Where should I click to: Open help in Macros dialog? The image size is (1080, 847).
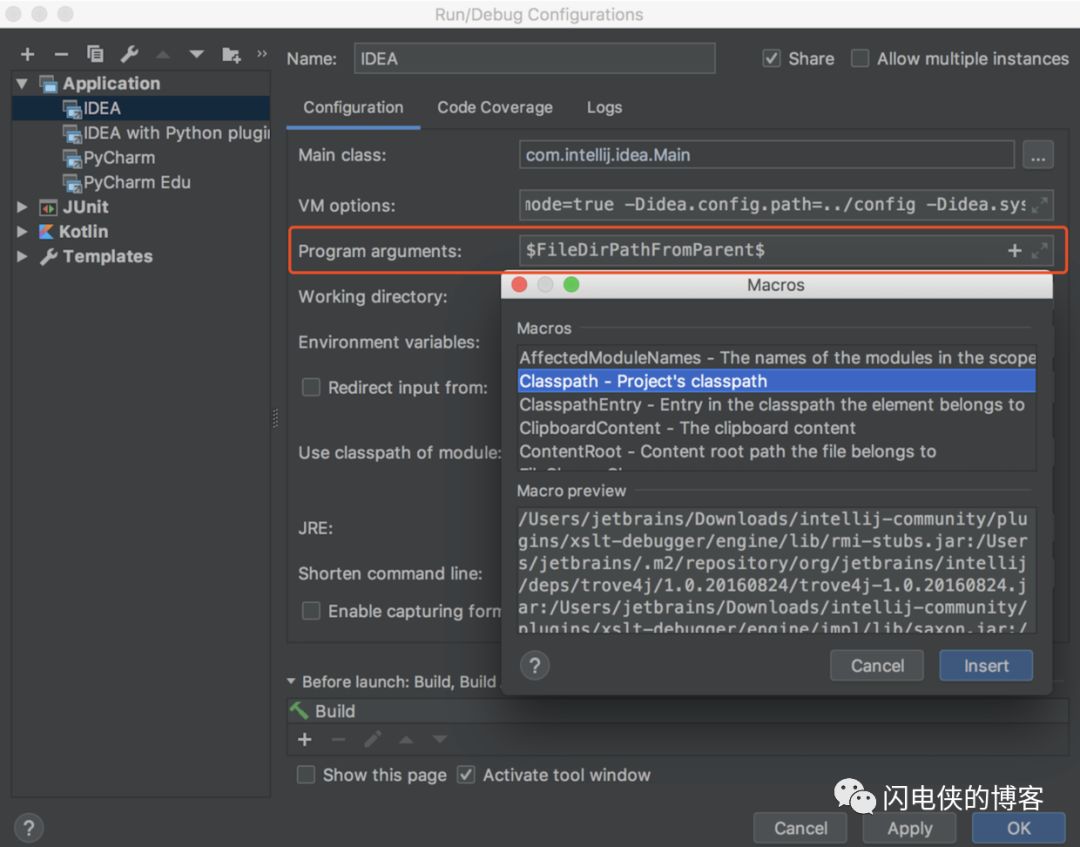click(534, 665)
